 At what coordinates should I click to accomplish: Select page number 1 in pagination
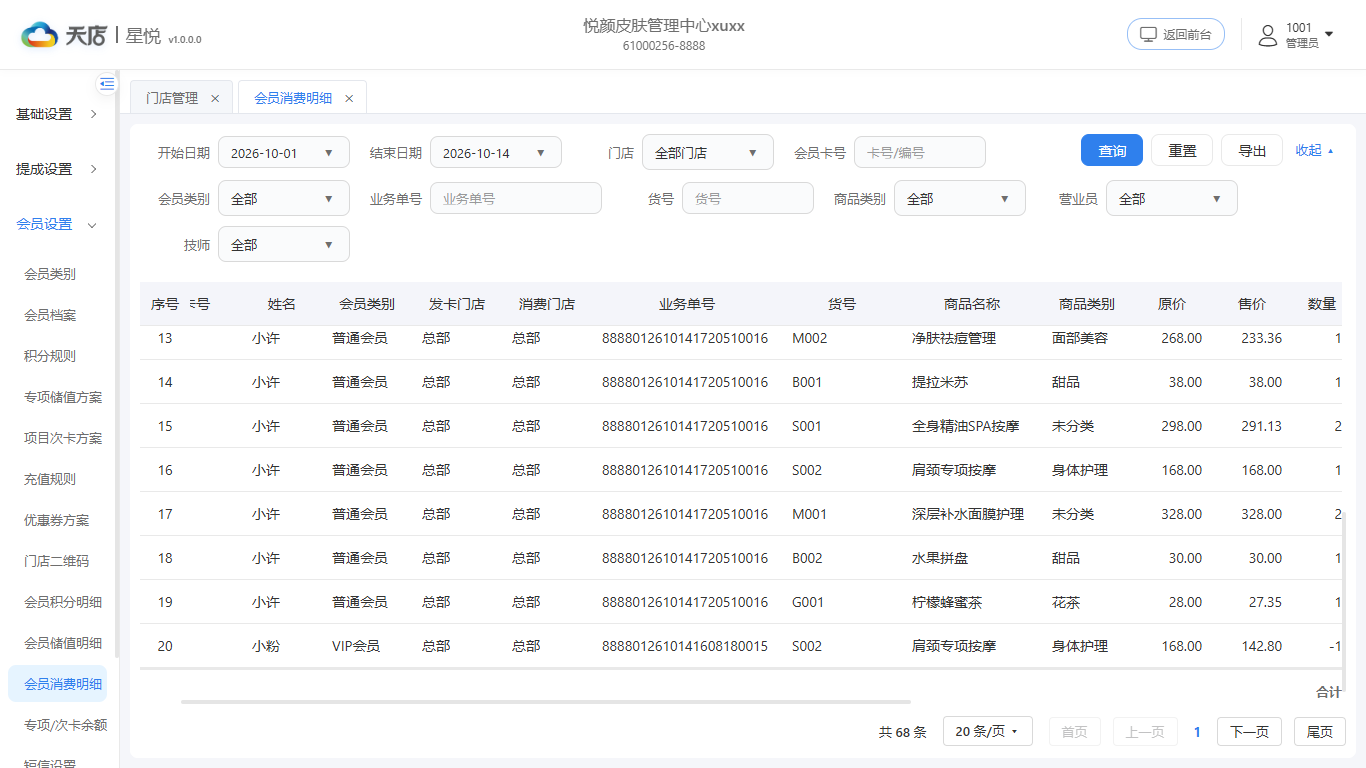click(x=1197, y=732)
